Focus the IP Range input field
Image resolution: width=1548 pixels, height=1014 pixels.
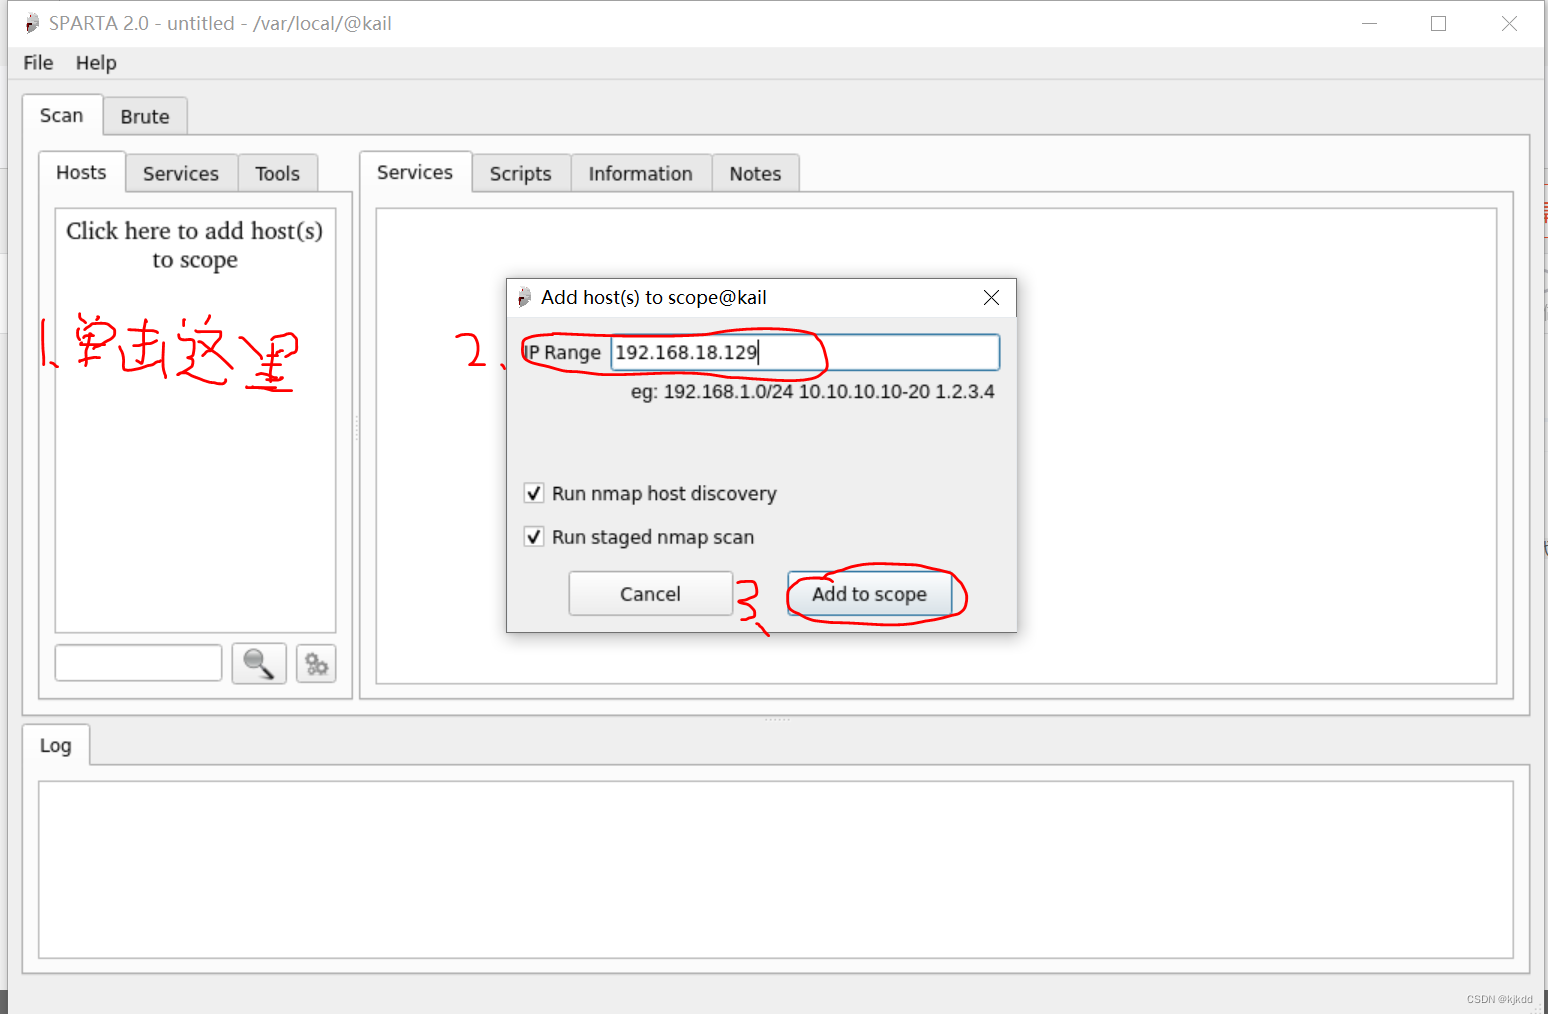[x=805, y=352]
